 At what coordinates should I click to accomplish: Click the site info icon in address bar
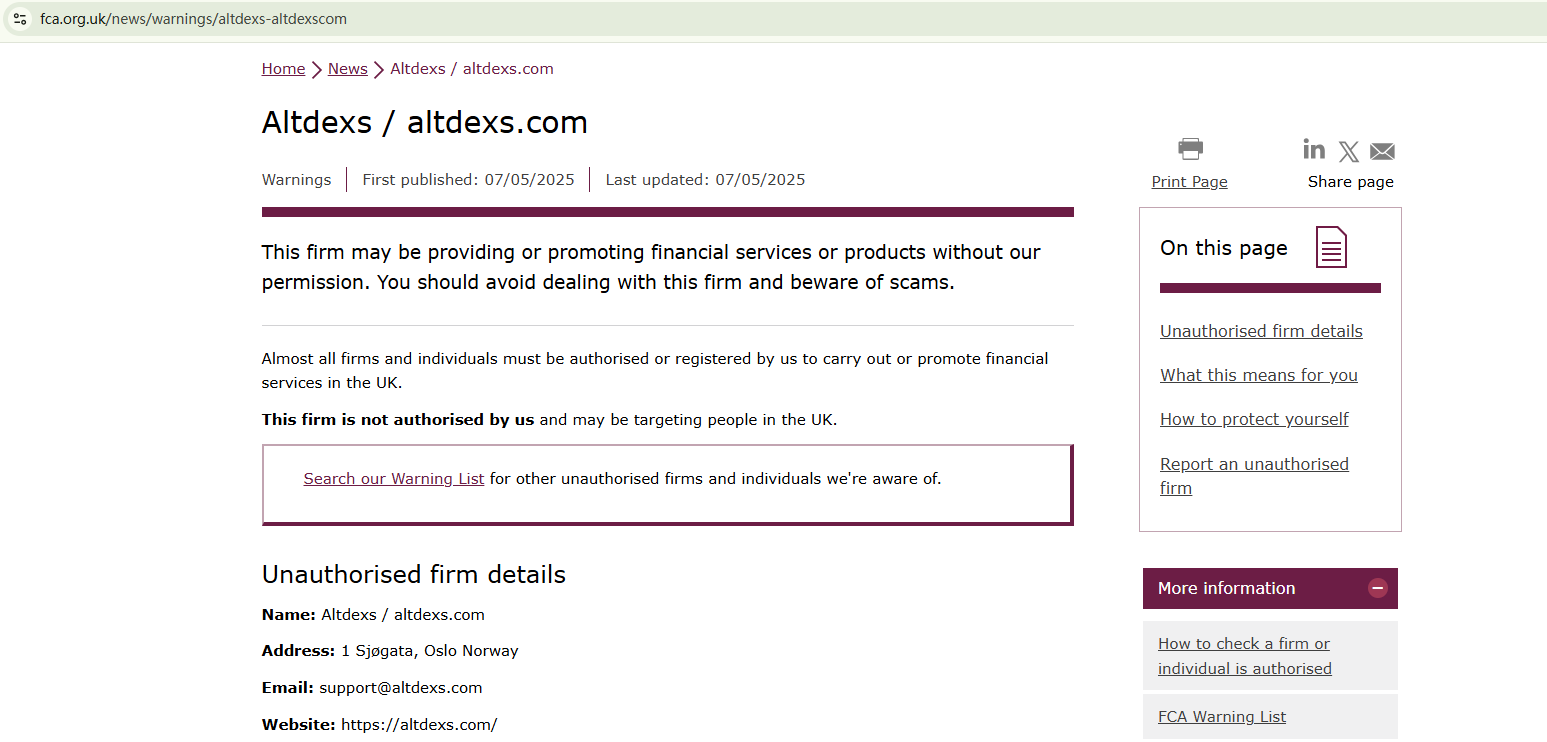pos(20,19)
